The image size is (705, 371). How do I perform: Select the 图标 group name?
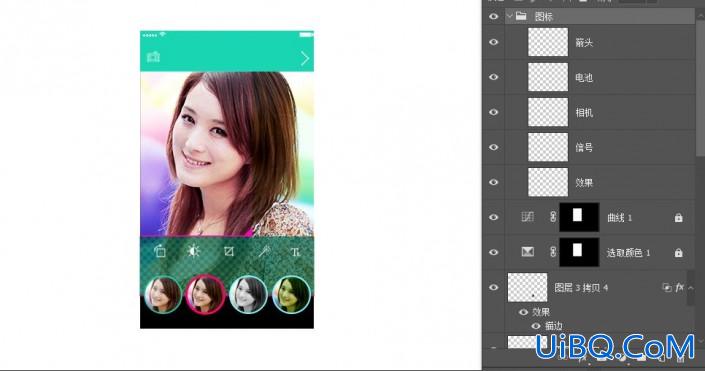[544, 17]
